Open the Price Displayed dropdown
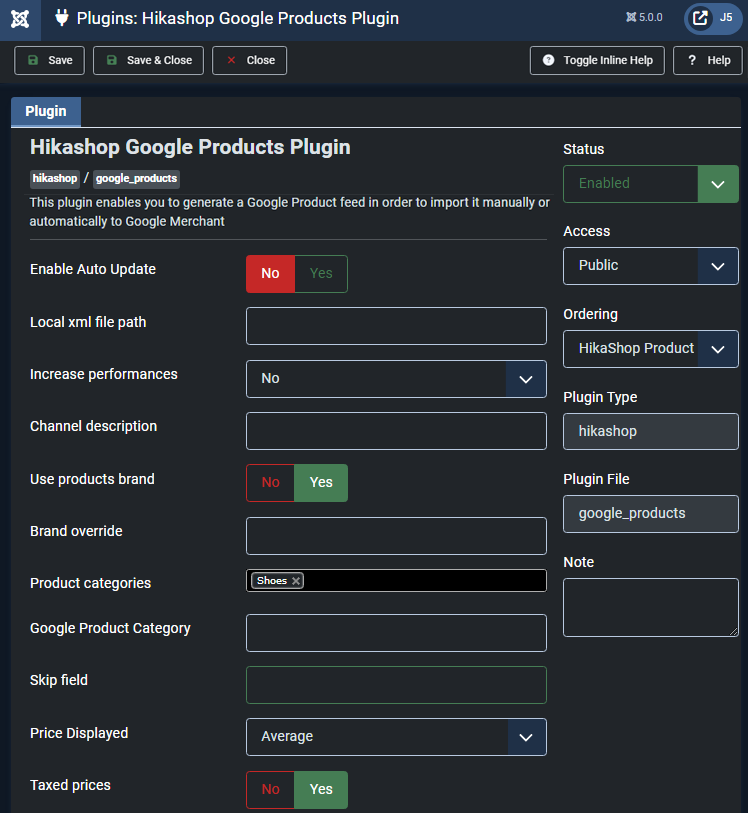This screenshot has width=748, height=813. (x=397, y=737)
